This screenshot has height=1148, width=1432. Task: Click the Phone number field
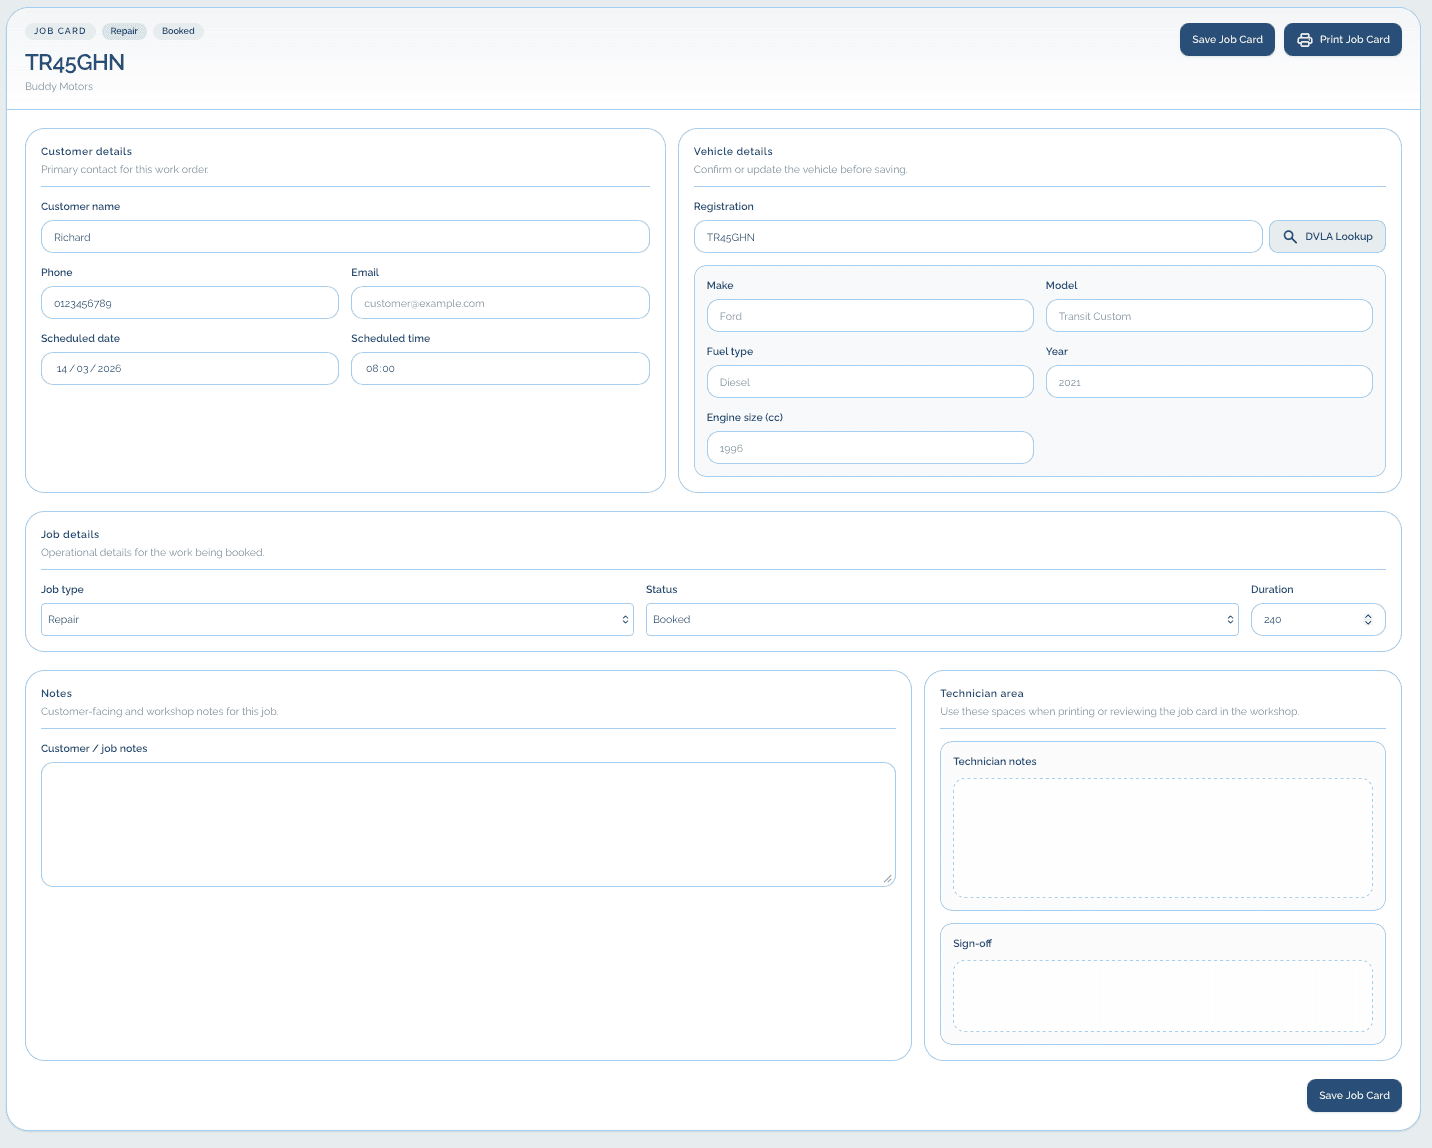point(189,302)
